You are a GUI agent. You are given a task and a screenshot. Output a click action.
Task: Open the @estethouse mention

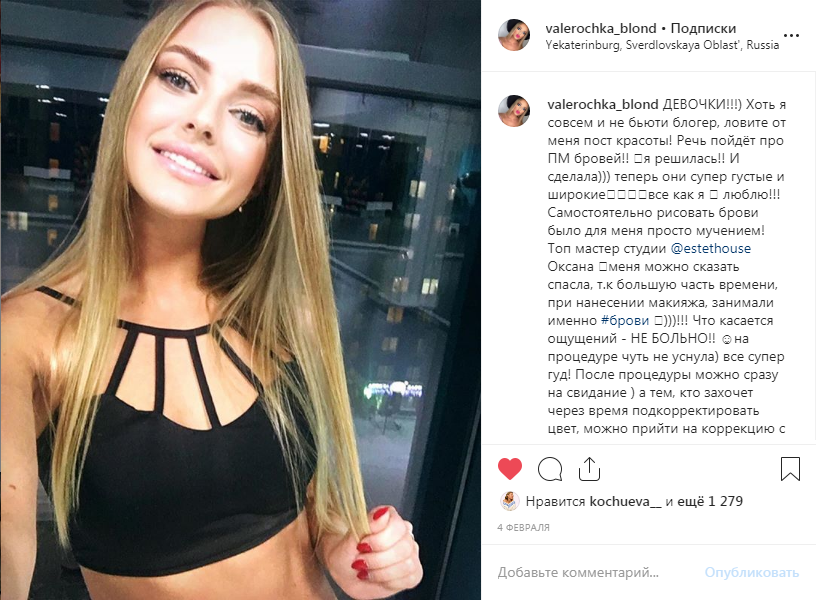click(710, 249)
